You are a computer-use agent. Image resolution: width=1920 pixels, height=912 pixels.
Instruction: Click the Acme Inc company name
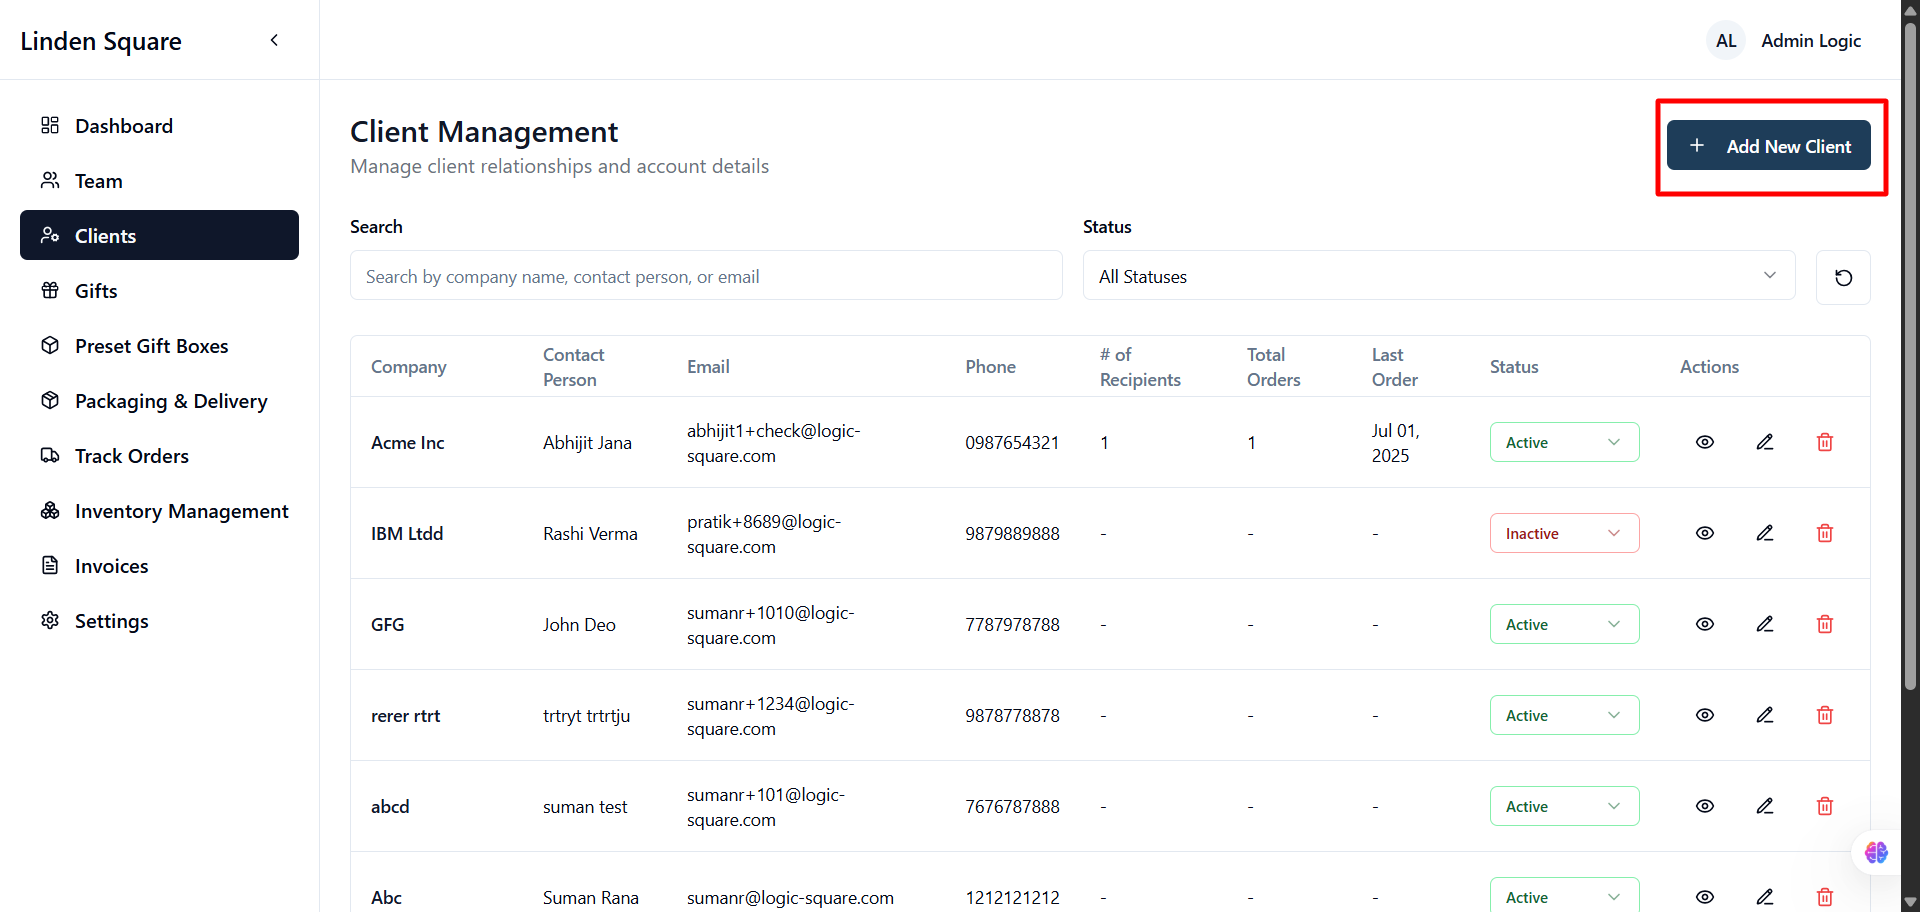pos(407,443)
